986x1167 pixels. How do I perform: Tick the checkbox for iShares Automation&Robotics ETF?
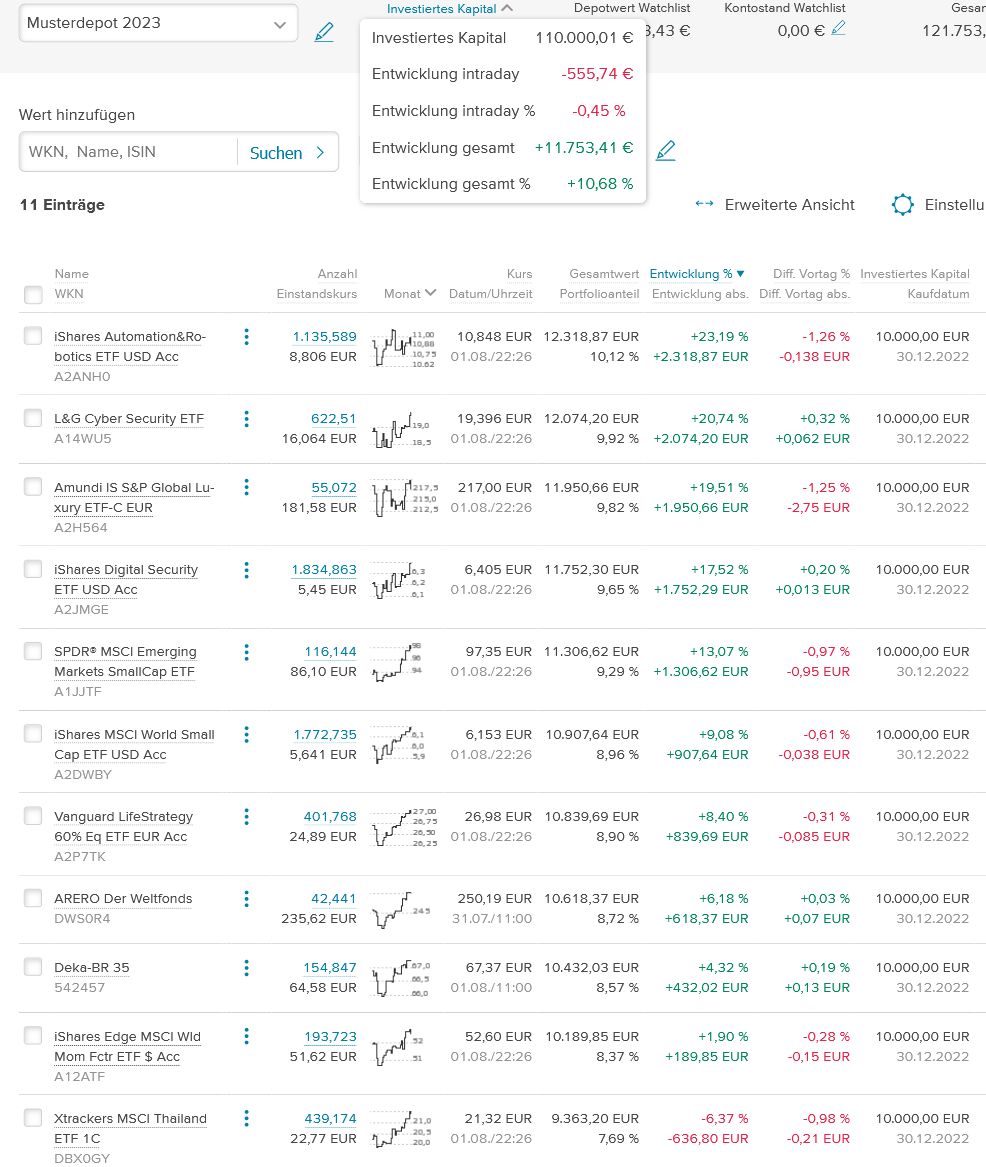(33, 337)
